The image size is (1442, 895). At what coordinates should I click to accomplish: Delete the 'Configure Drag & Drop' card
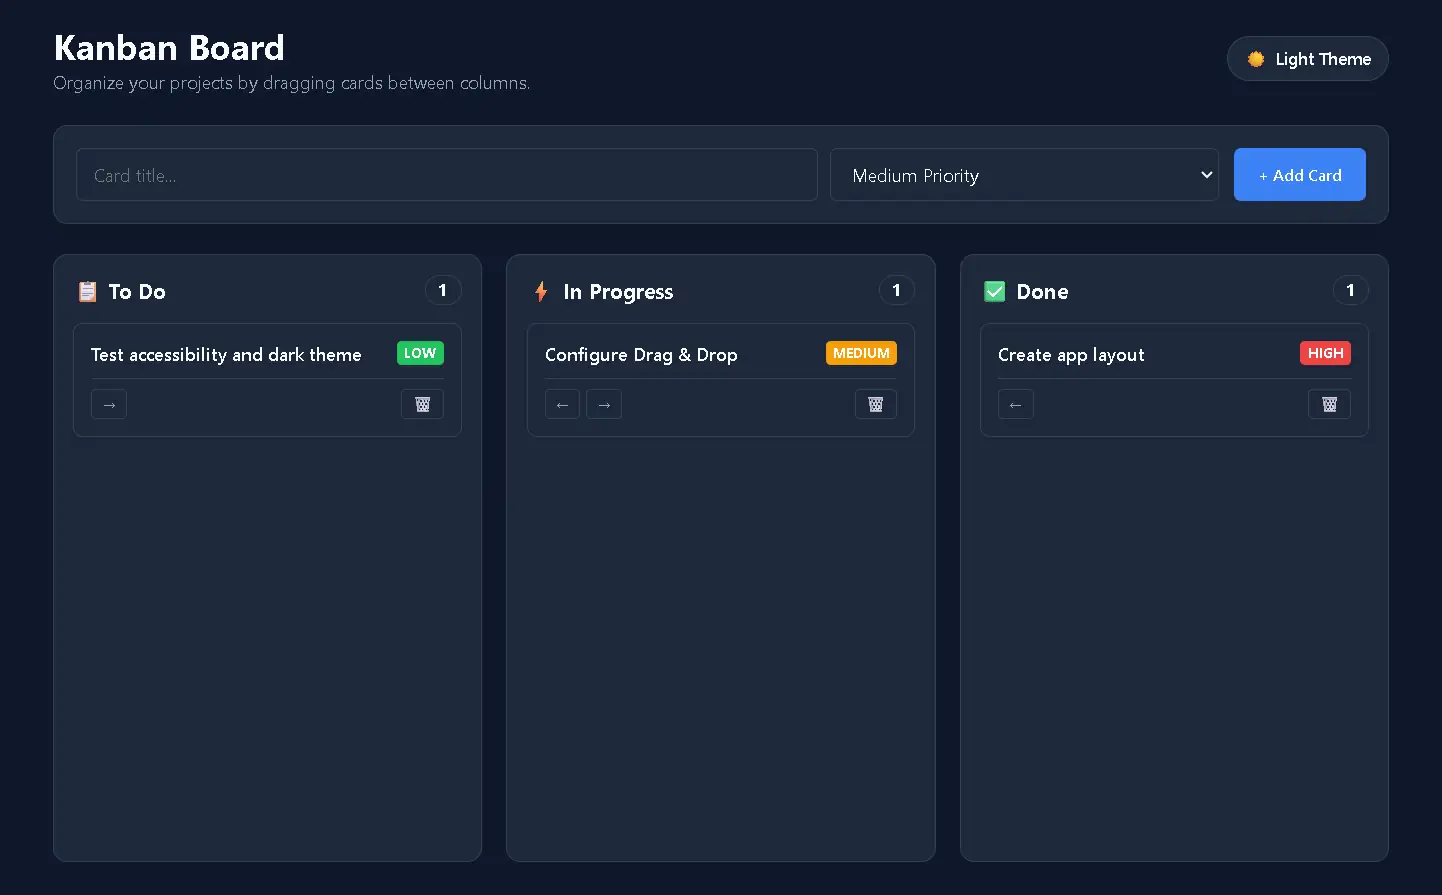click(876, 404)
